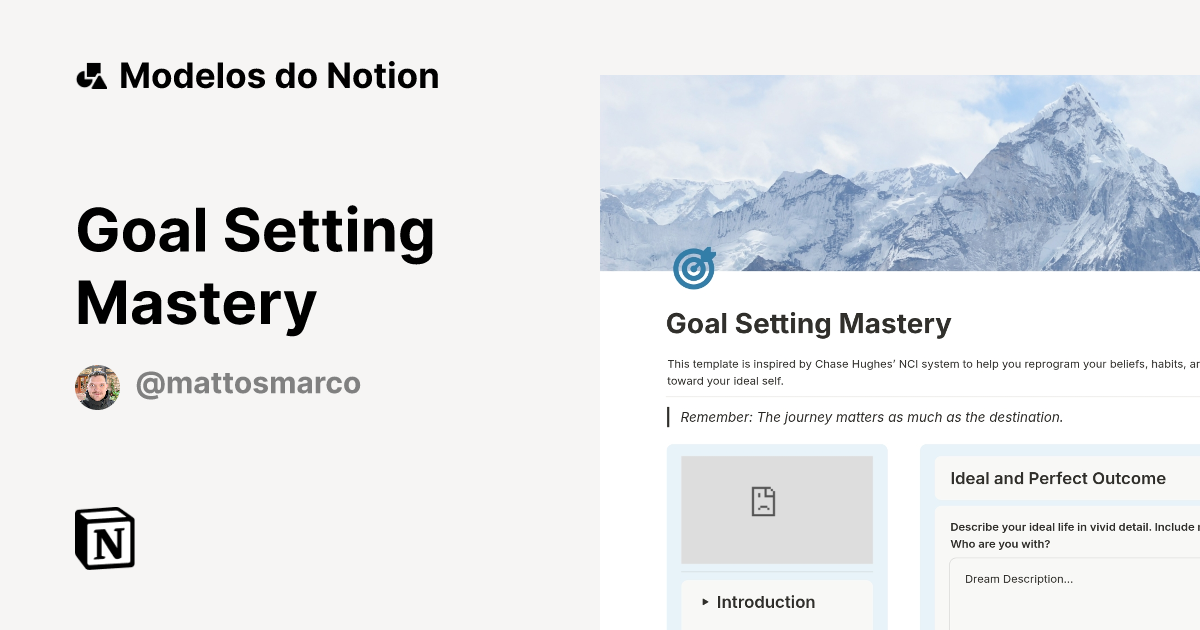1200x630 pixels.
Task: Click the gray image preview card
Action: point(777,510)
